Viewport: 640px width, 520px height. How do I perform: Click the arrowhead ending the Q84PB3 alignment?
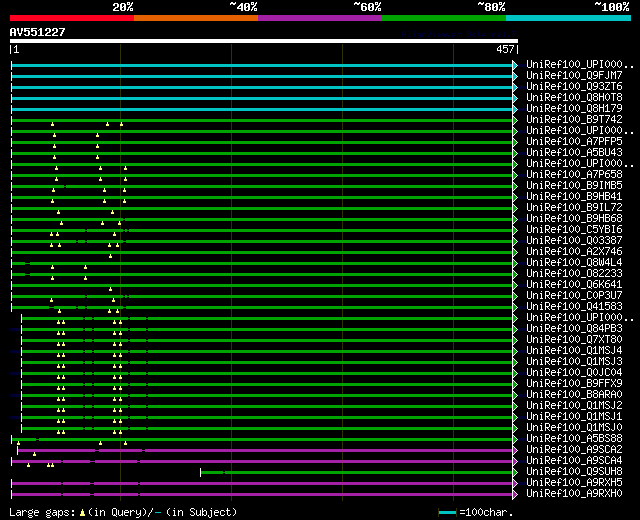(x=515, y=329)
